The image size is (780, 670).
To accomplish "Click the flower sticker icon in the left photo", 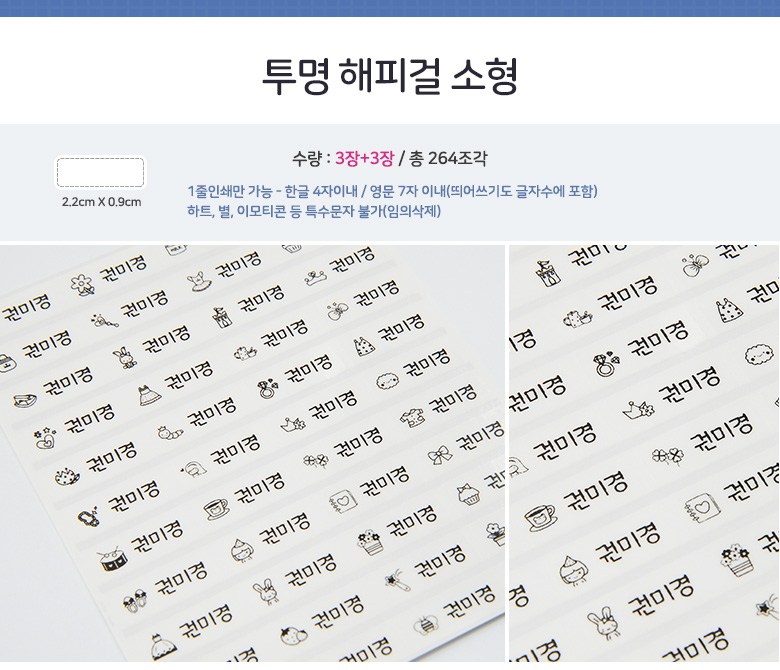I will click(82, 285).
